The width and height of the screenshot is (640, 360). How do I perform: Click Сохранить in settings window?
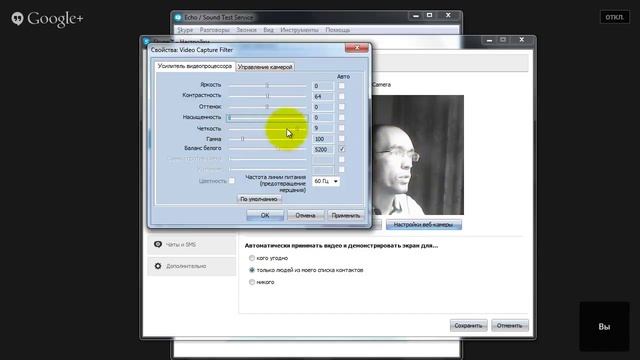pyautogui.click(x=468, y=326)
